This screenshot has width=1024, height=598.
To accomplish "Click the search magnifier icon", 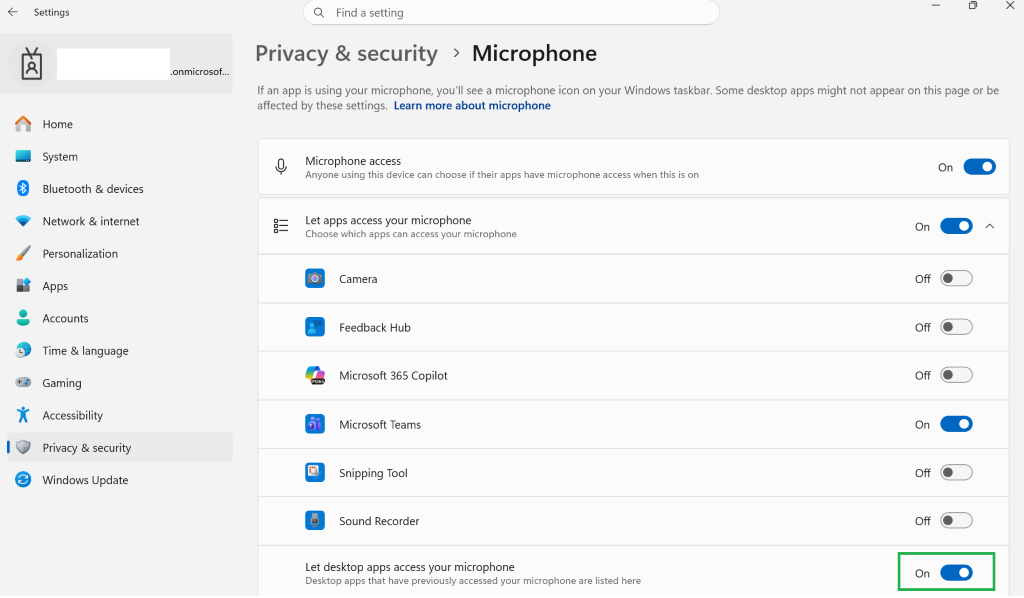I will (x=319, y=12).
